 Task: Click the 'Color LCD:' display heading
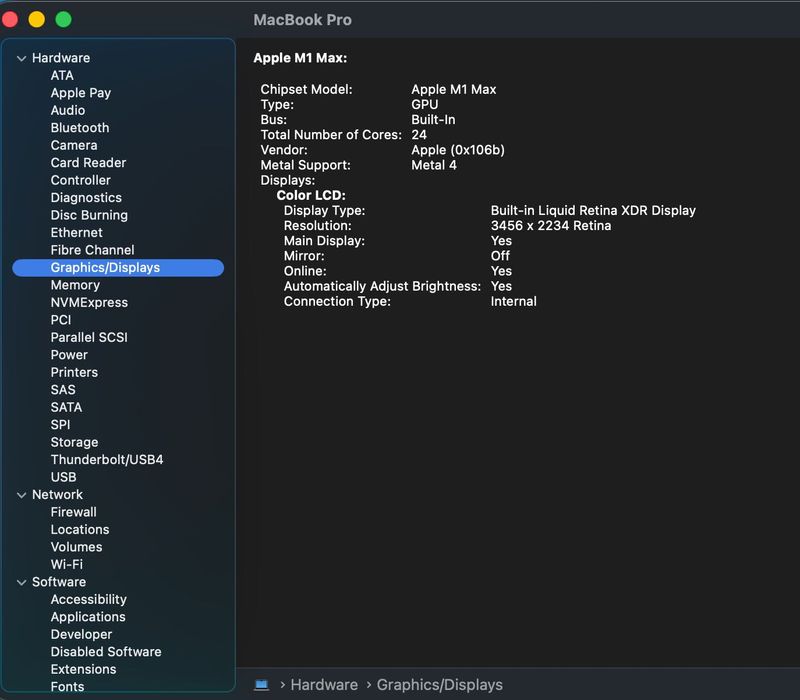(311, 195)
